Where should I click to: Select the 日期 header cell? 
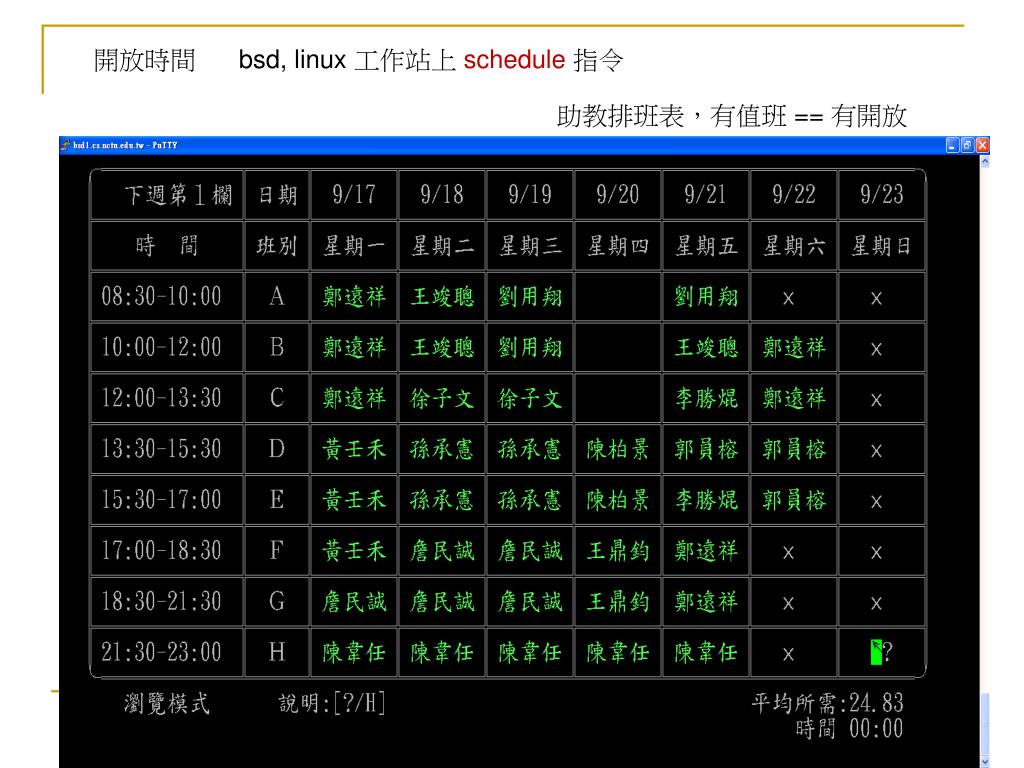(278, 195)
